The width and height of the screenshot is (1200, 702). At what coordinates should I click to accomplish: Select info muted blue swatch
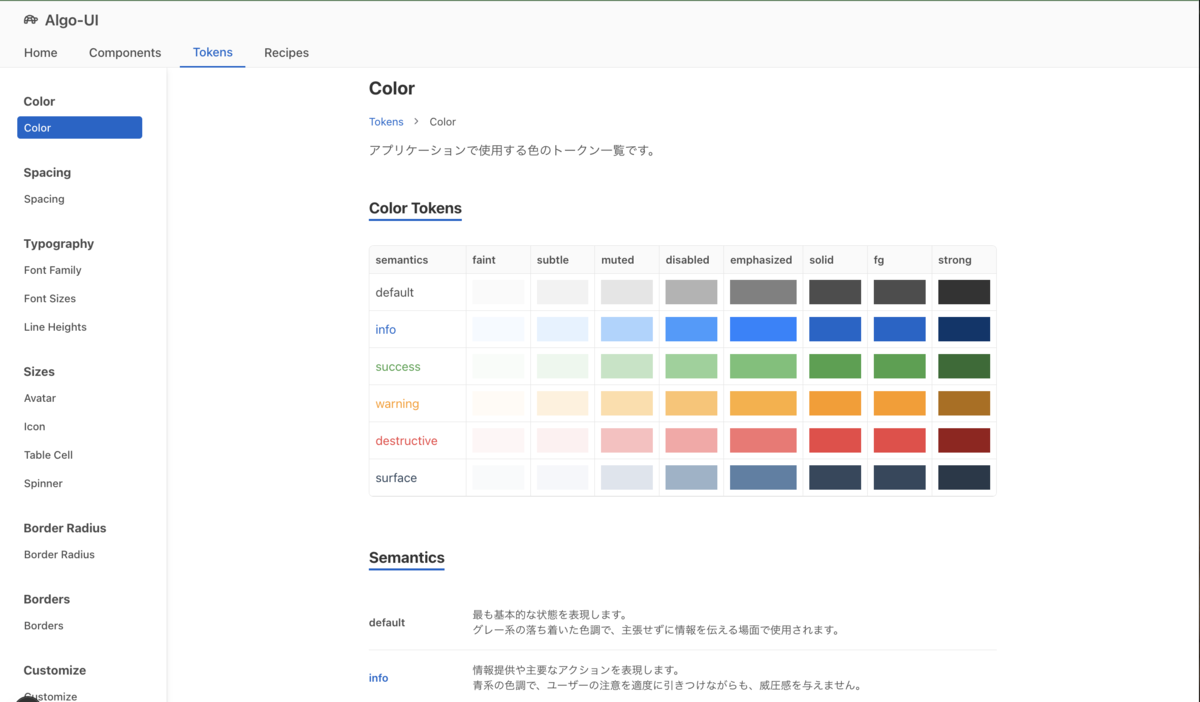coord(627,329)
